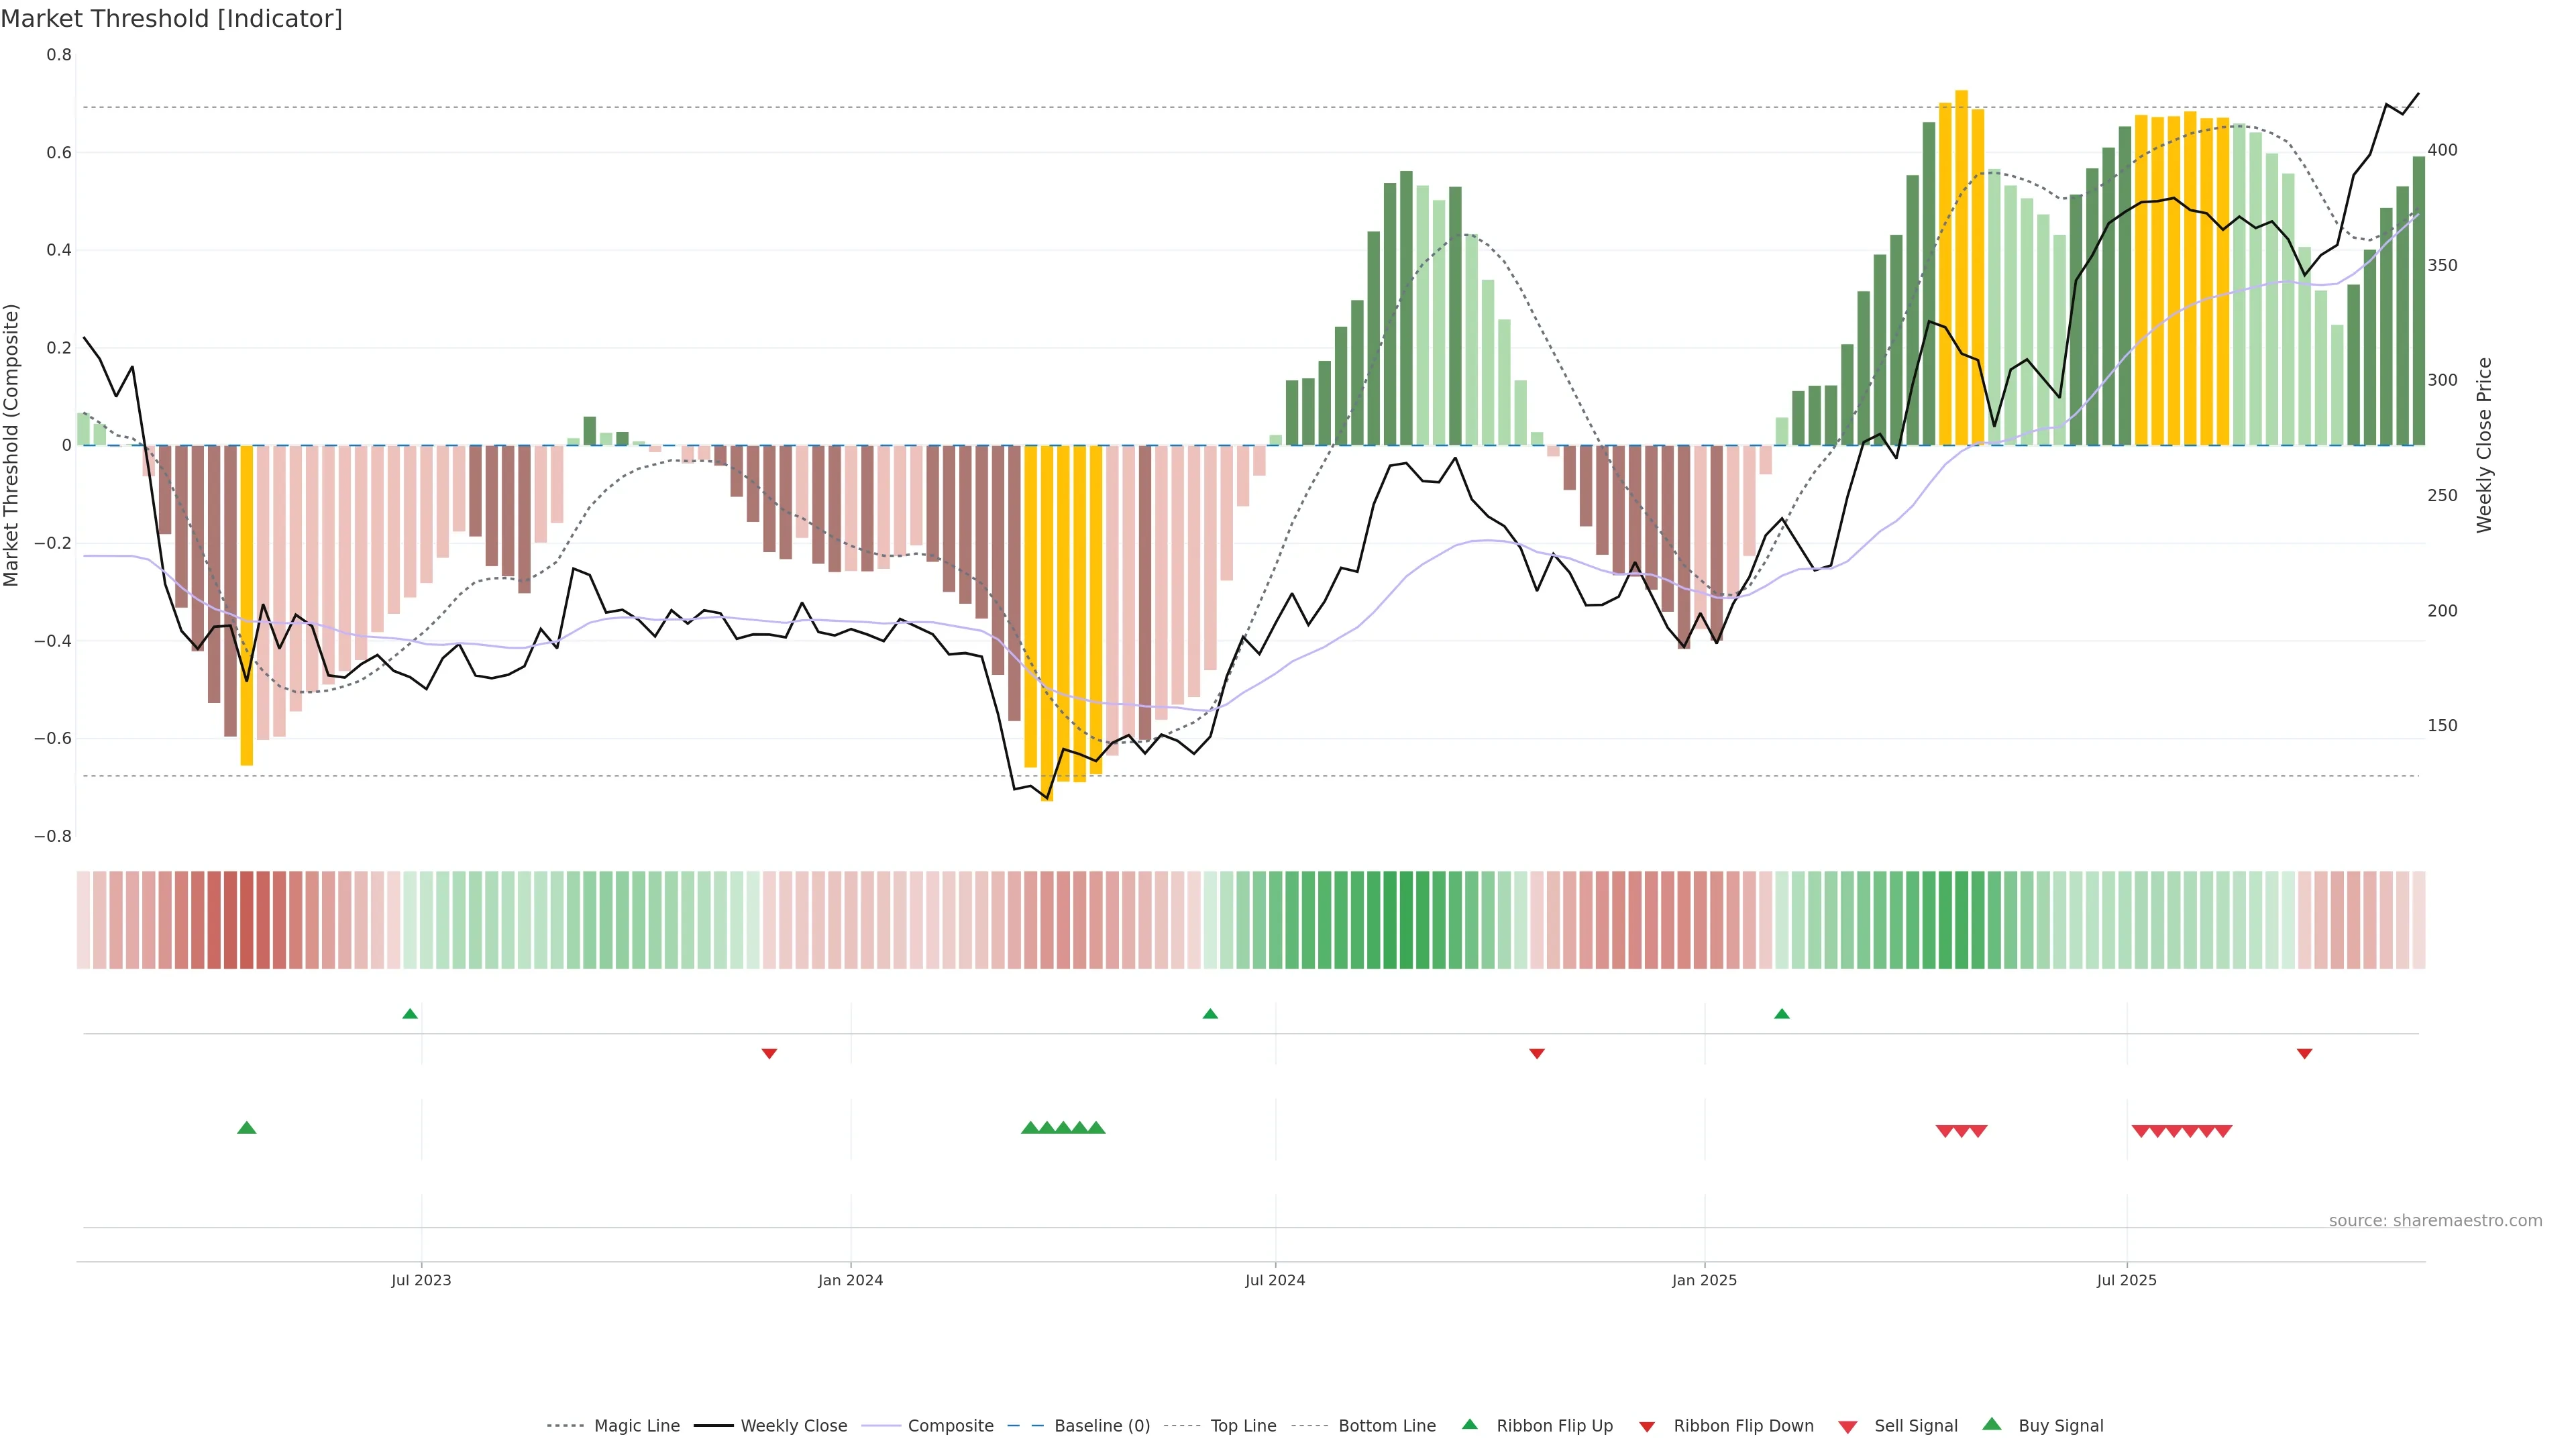Click the source: sharemaestro.com text
This screenshot has height=1449, width=2576.
[2435, 1220]
